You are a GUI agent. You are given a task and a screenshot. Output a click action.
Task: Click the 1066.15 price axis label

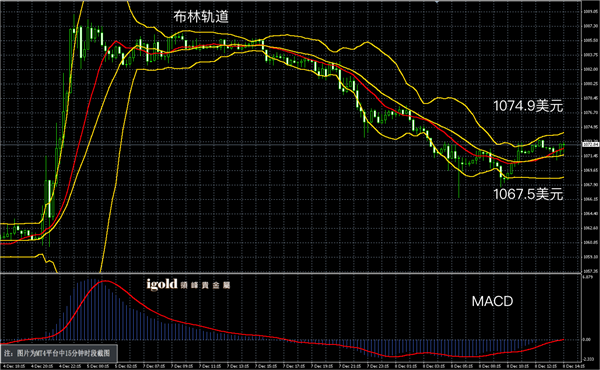(x=590, y=199)
